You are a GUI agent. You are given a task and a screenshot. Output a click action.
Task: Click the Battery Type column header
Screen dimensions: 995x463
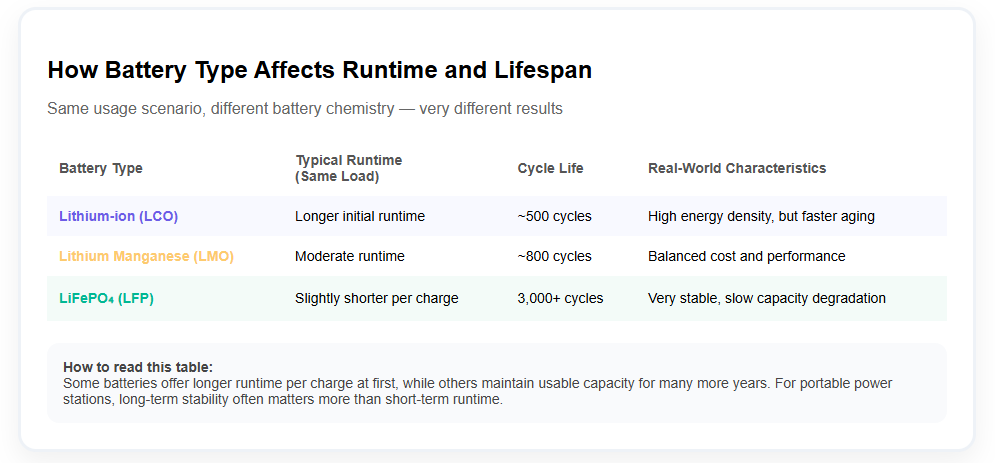point(101,168)
